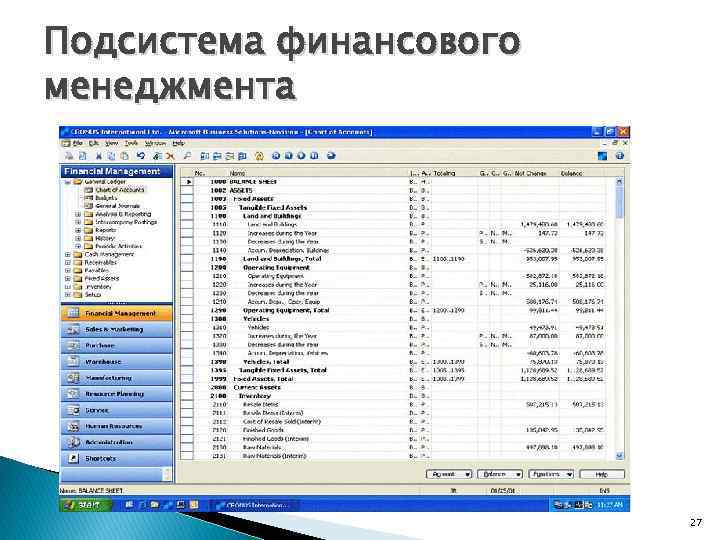Expand the History folder node
The height and width of the screenshot is (540, 720).
(78, 238)
